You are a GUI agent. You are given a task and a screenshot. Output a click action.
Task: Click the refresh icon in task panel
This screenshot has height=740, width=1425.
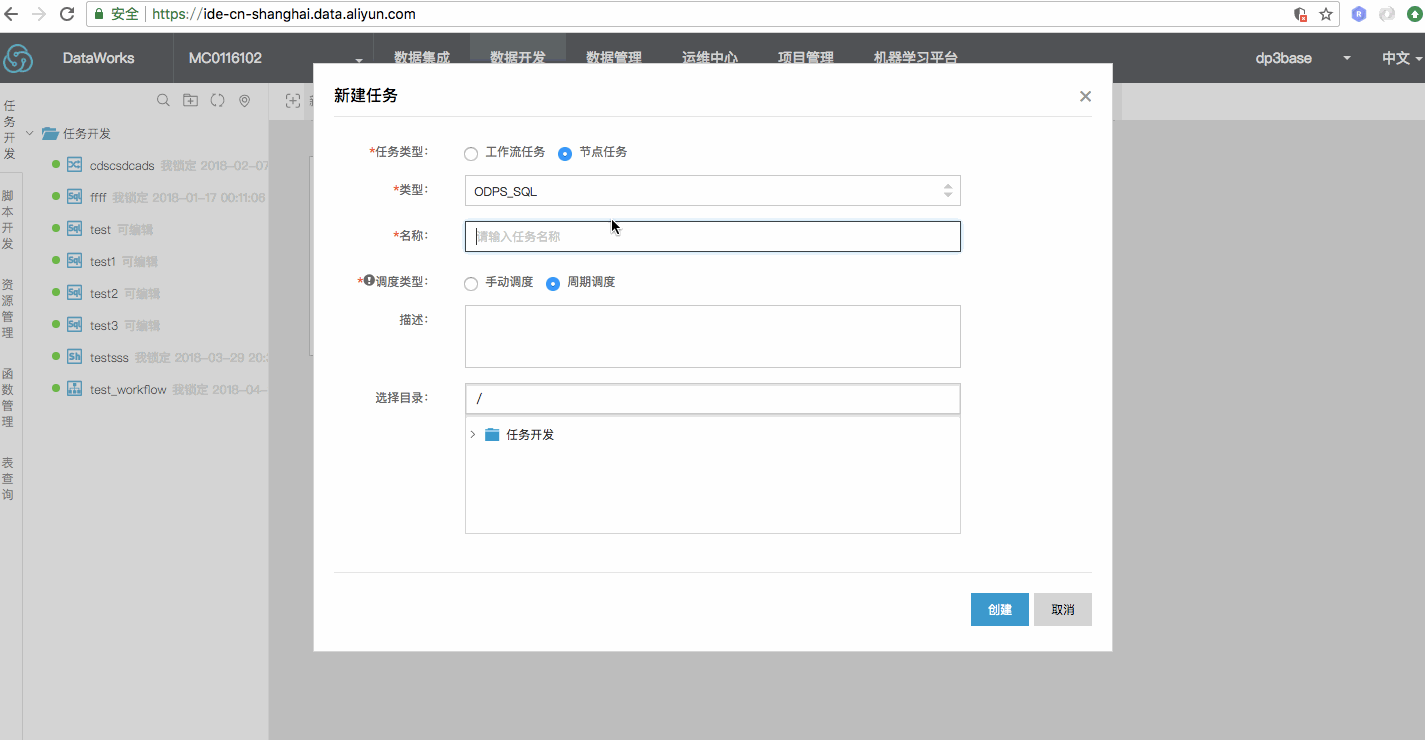tap(217, 100)
